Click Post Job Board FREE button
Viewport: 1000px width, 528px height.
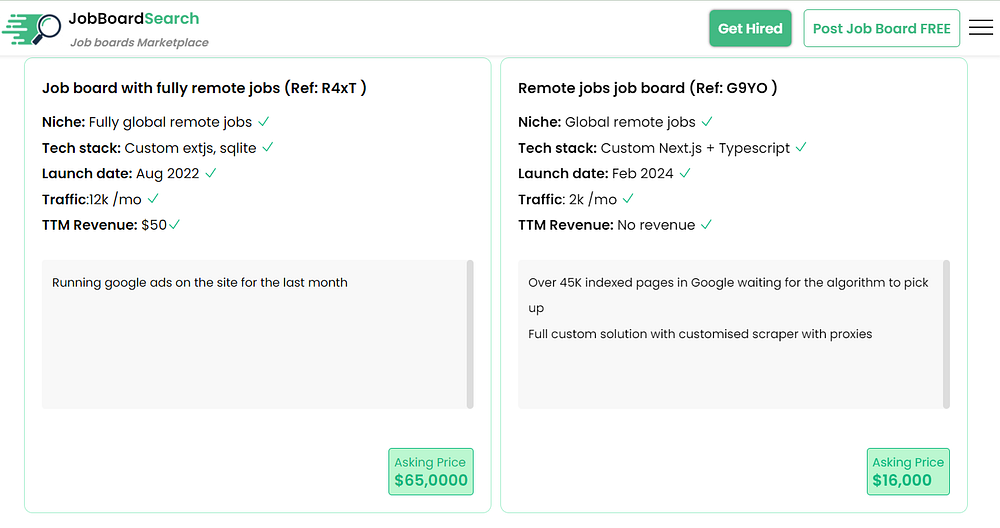(881, 28)
